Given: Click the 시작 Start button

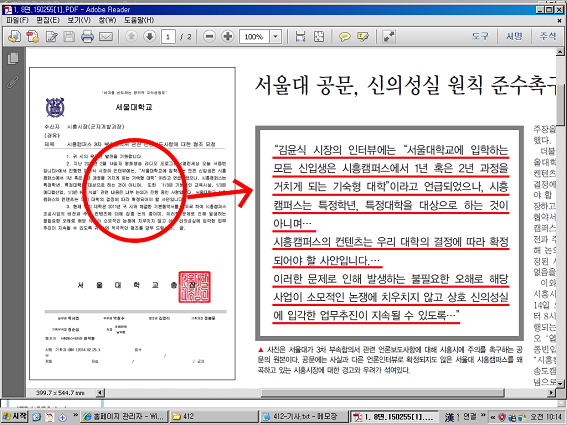Looking at the screenshot, I should (x=15, y=417).
